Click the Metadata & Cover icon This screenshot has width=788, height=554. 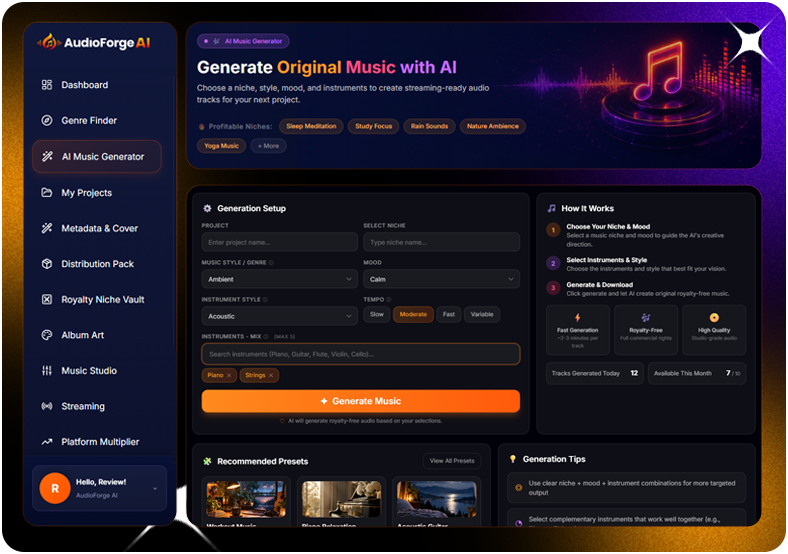(47, 228)
